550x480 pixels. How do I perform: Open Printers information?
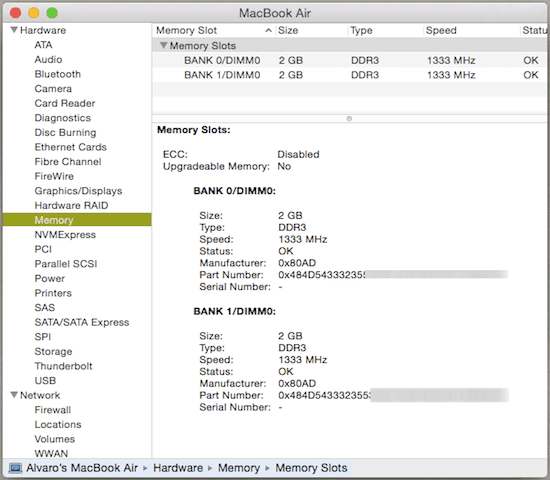coord(53,293)
